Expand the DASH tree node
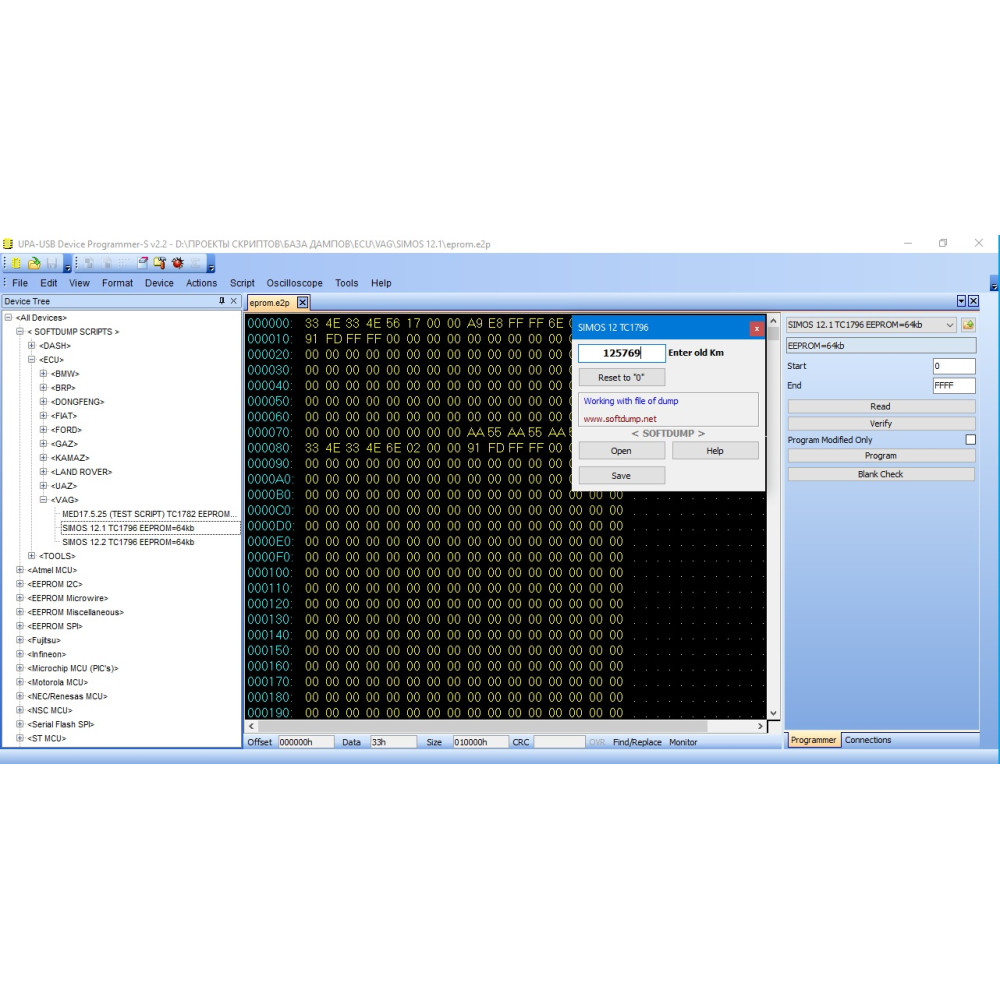The image size is (1000, 1000). click(31, 346)
